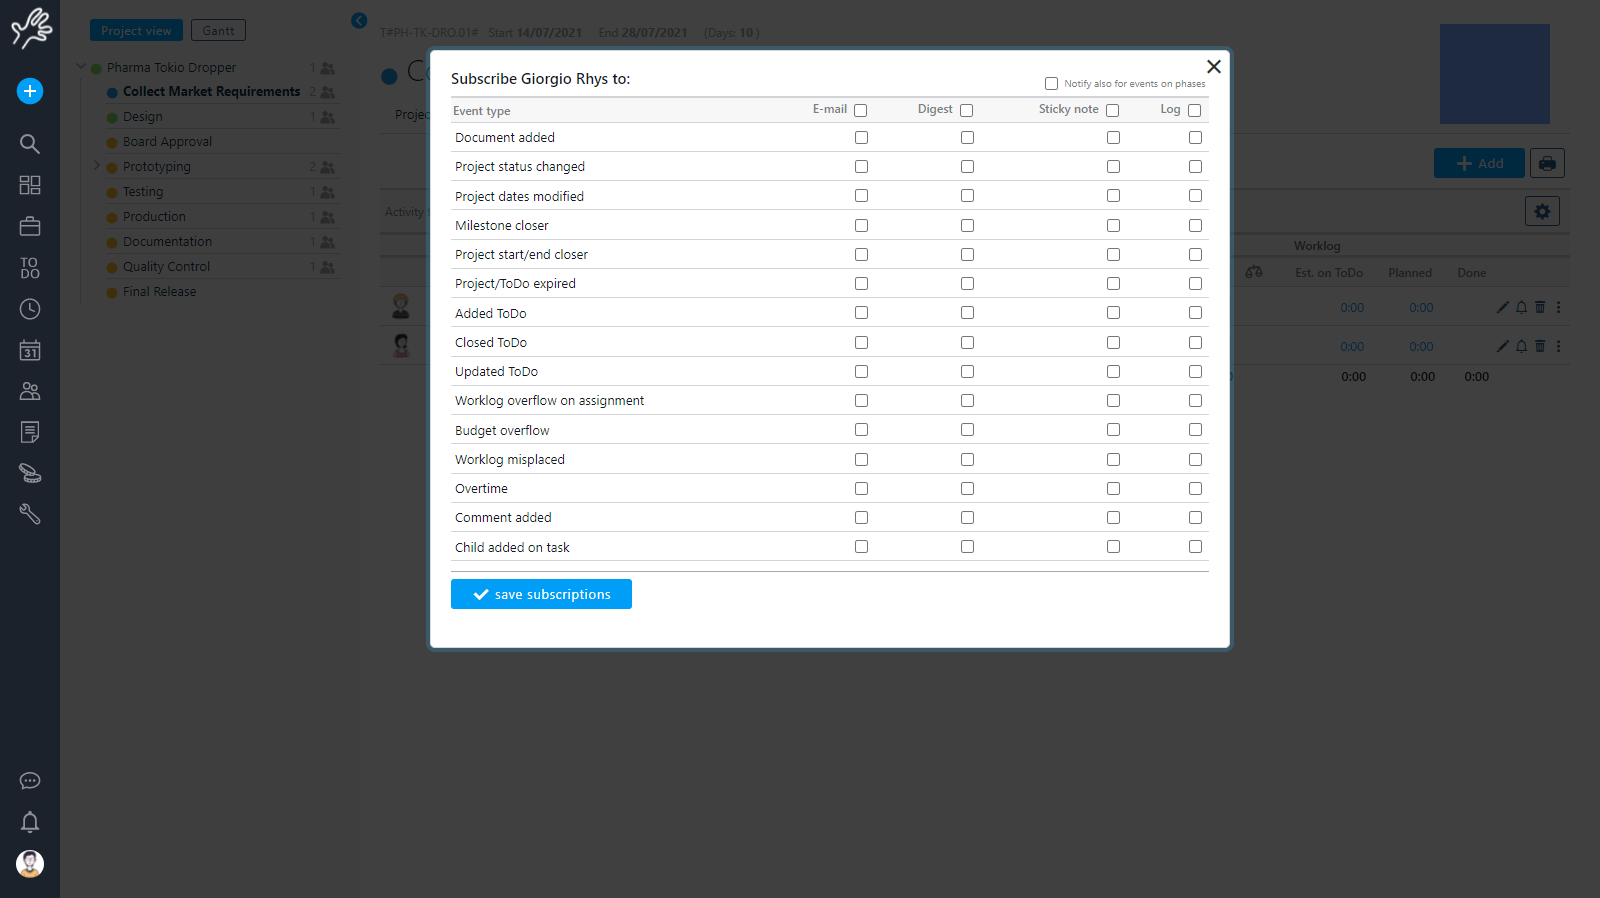Click the save subscriptions button
The image size is (1600, 898).
pyautogui.click(x=541, y=594)
